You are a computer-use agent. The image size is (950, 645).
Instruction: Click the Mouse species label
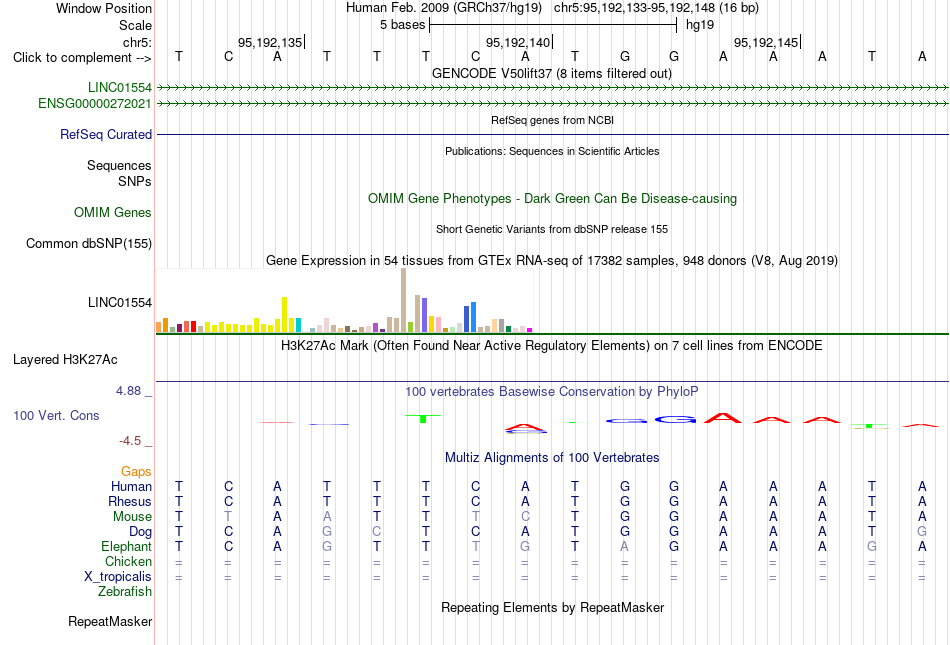click(132, 517)
